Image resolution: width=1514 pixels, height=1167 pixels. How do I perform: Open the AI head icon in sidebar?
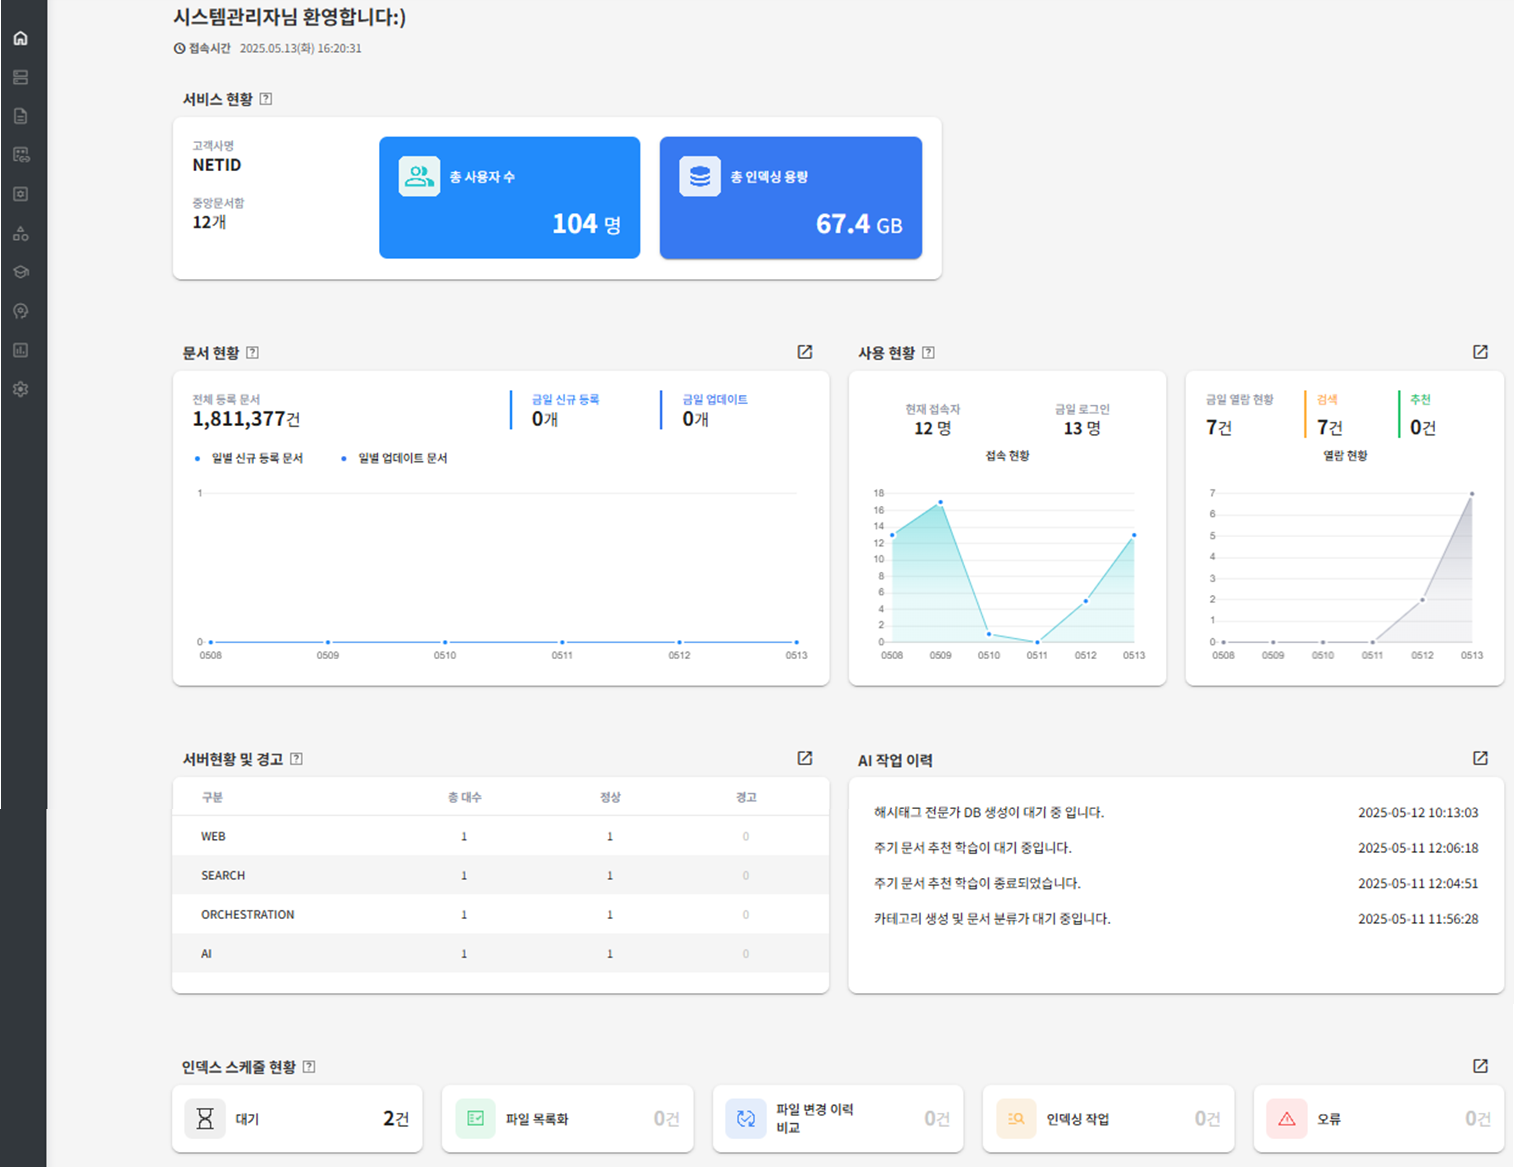point(20,311)
